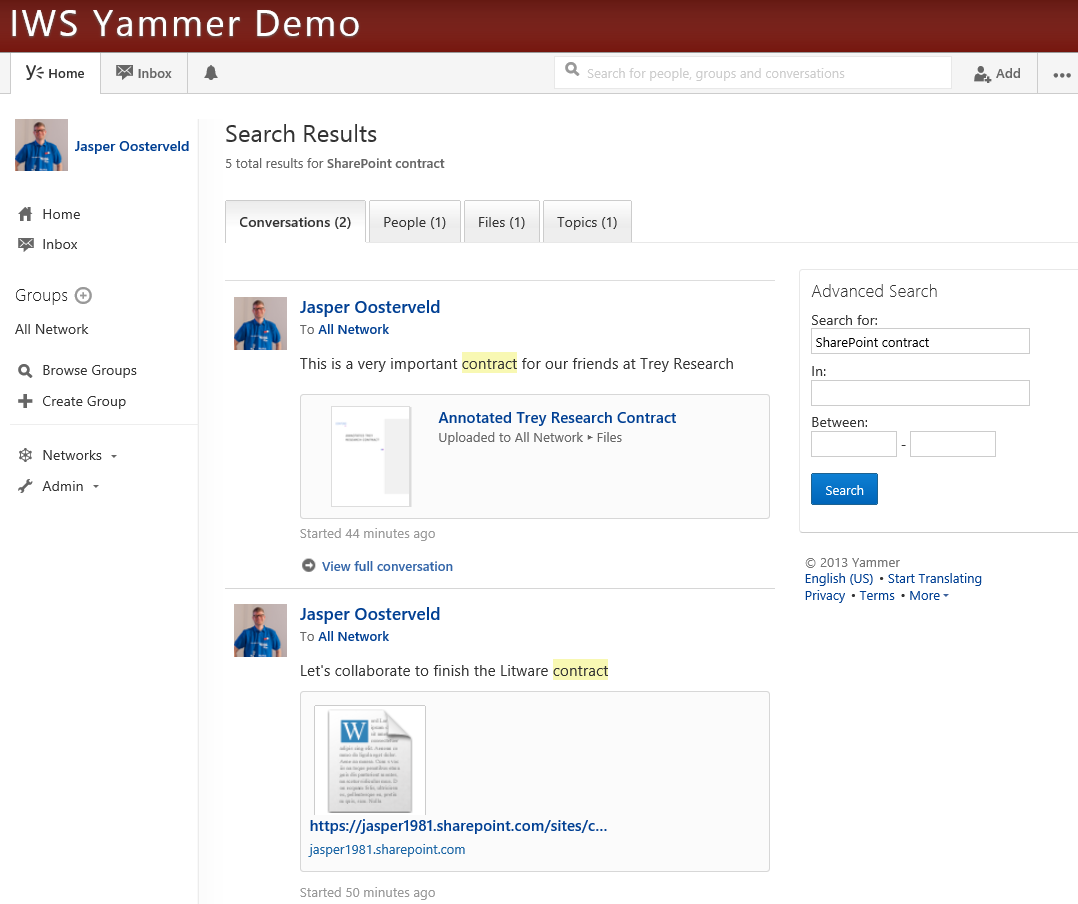Click the sidebar Inbox envelope icon
1078x904 pixels.
pos(25,244)
